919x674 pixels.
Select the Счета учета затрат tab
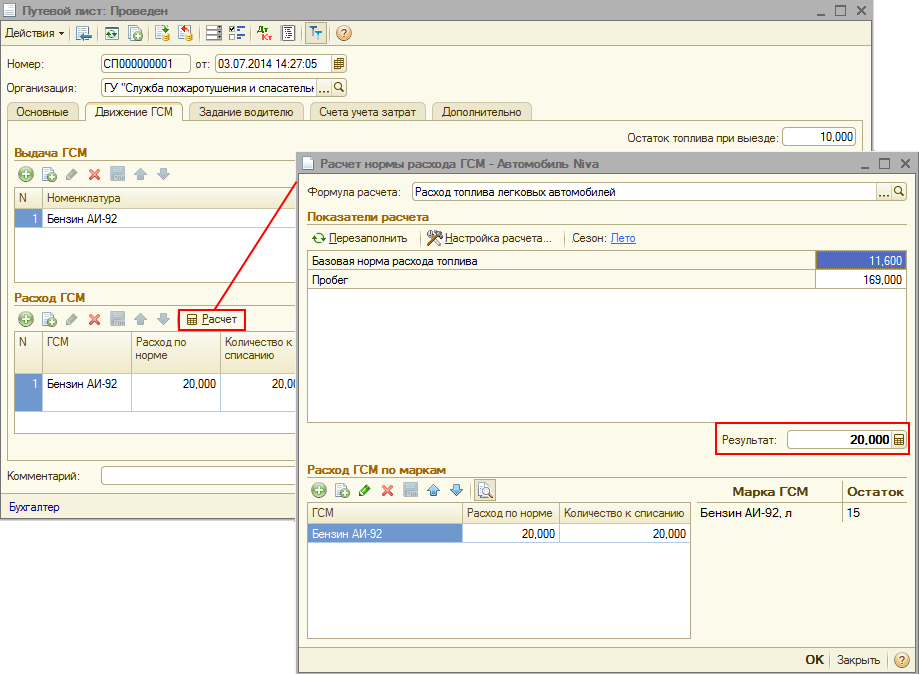coord(369,112)
